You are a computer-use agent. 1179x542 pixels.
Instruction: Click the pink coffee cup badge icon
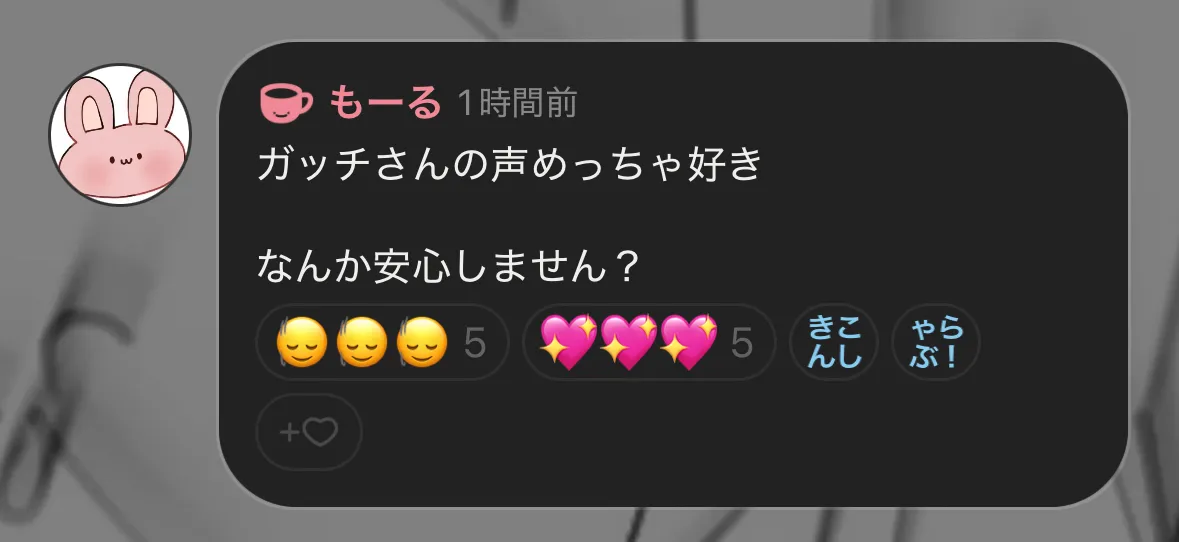point(286,103)
